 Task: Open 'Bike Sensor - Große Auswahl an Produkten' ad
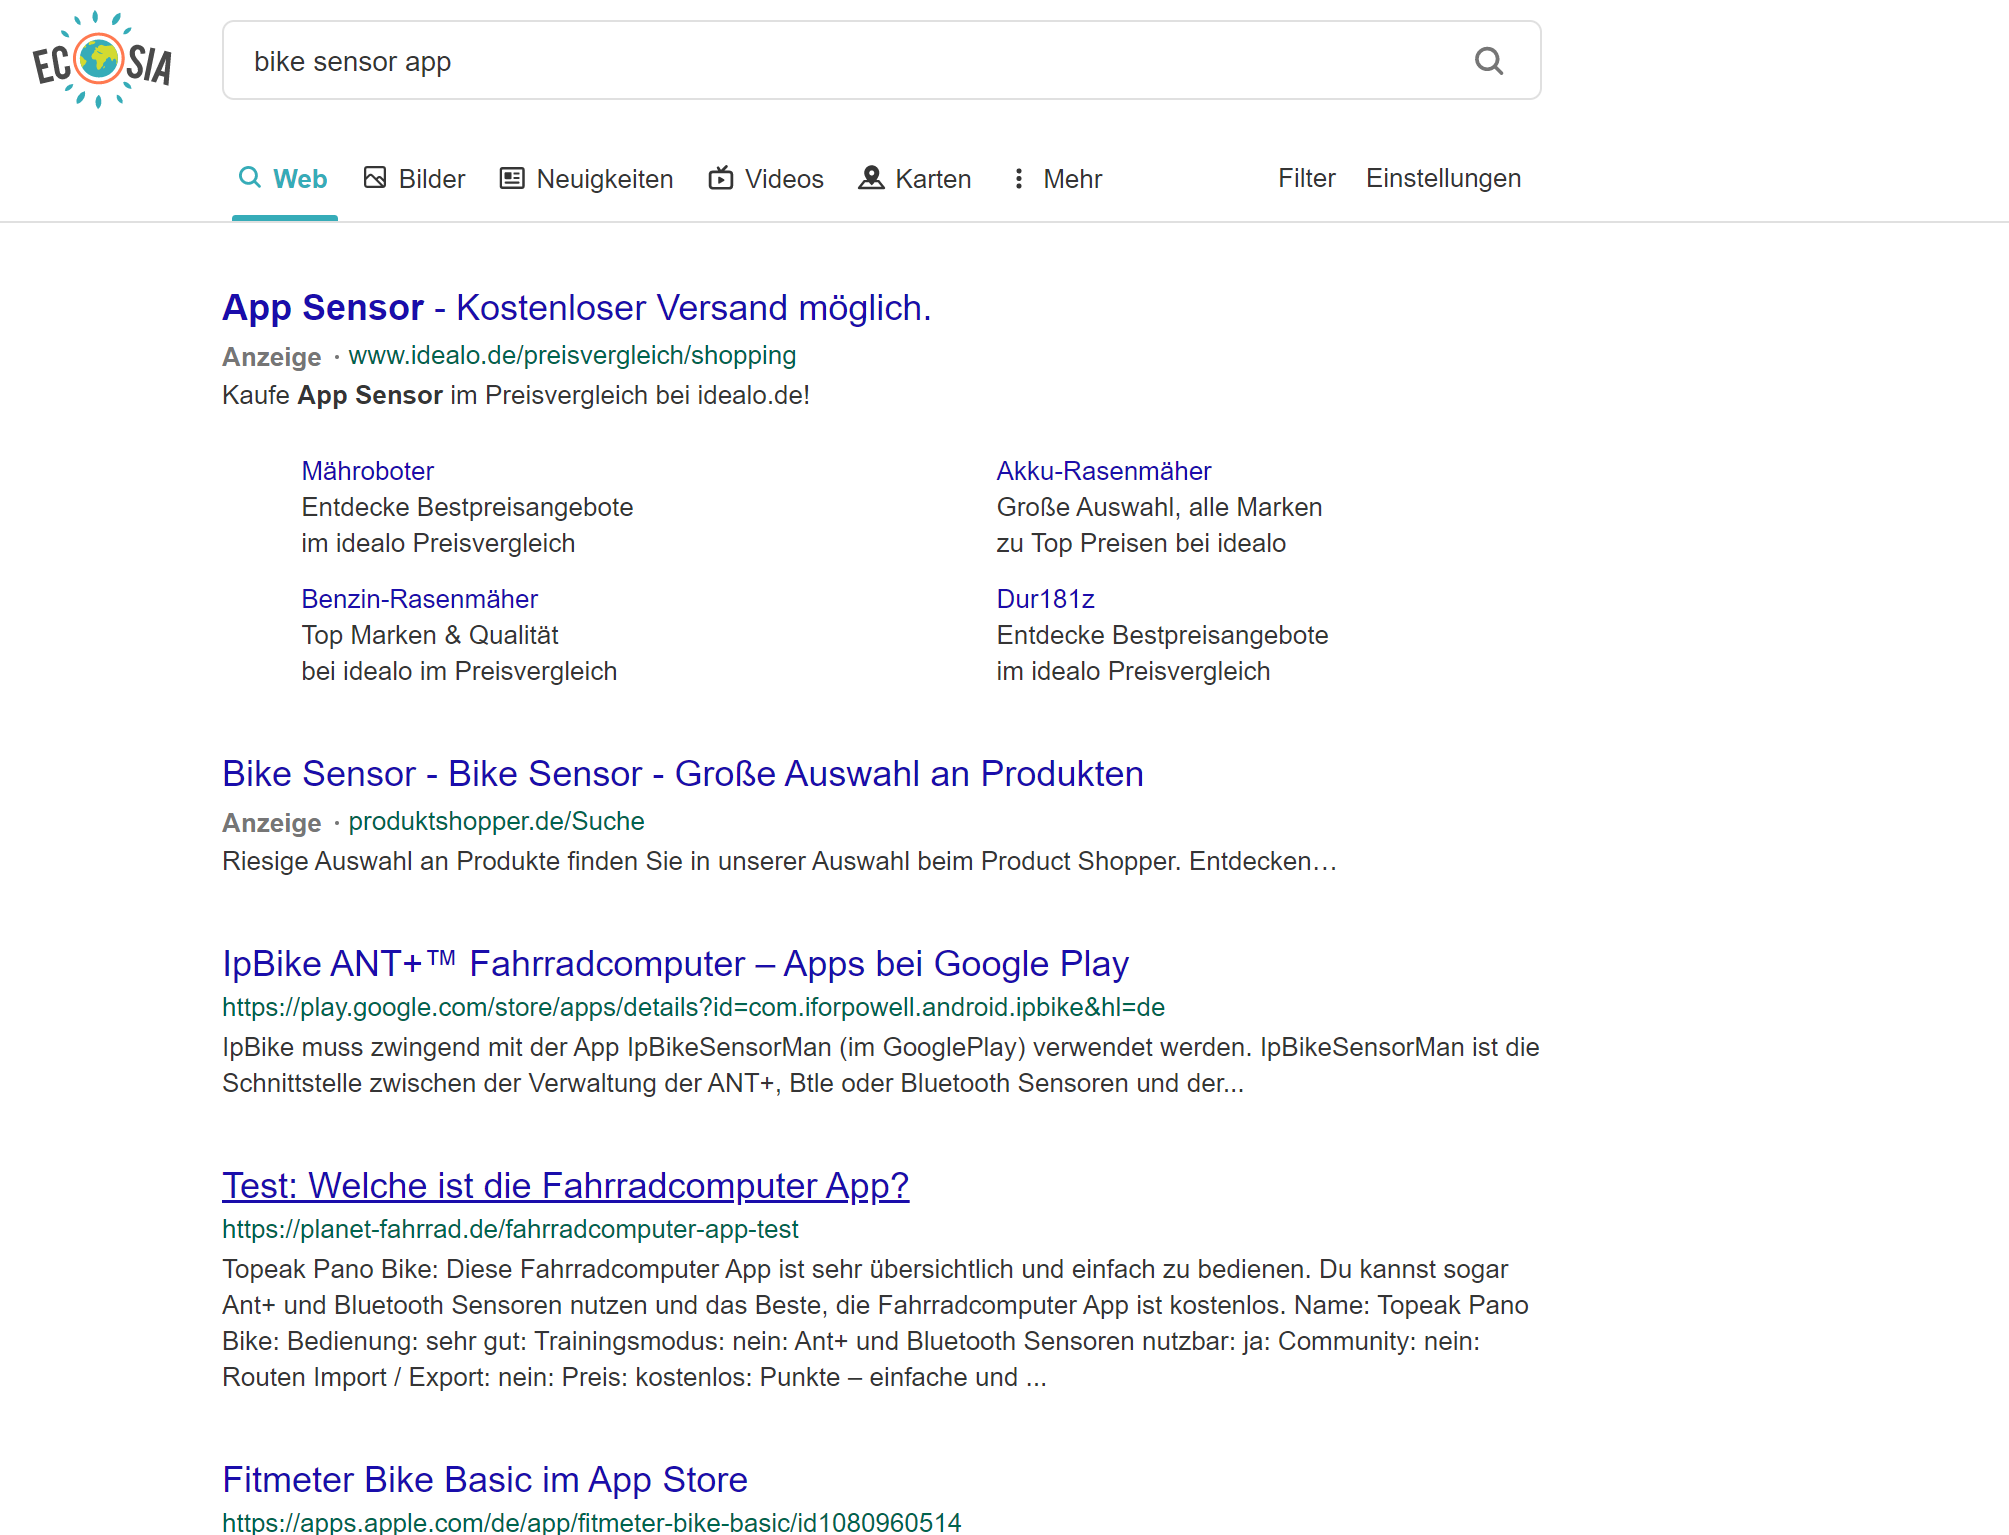pos(682,773)
